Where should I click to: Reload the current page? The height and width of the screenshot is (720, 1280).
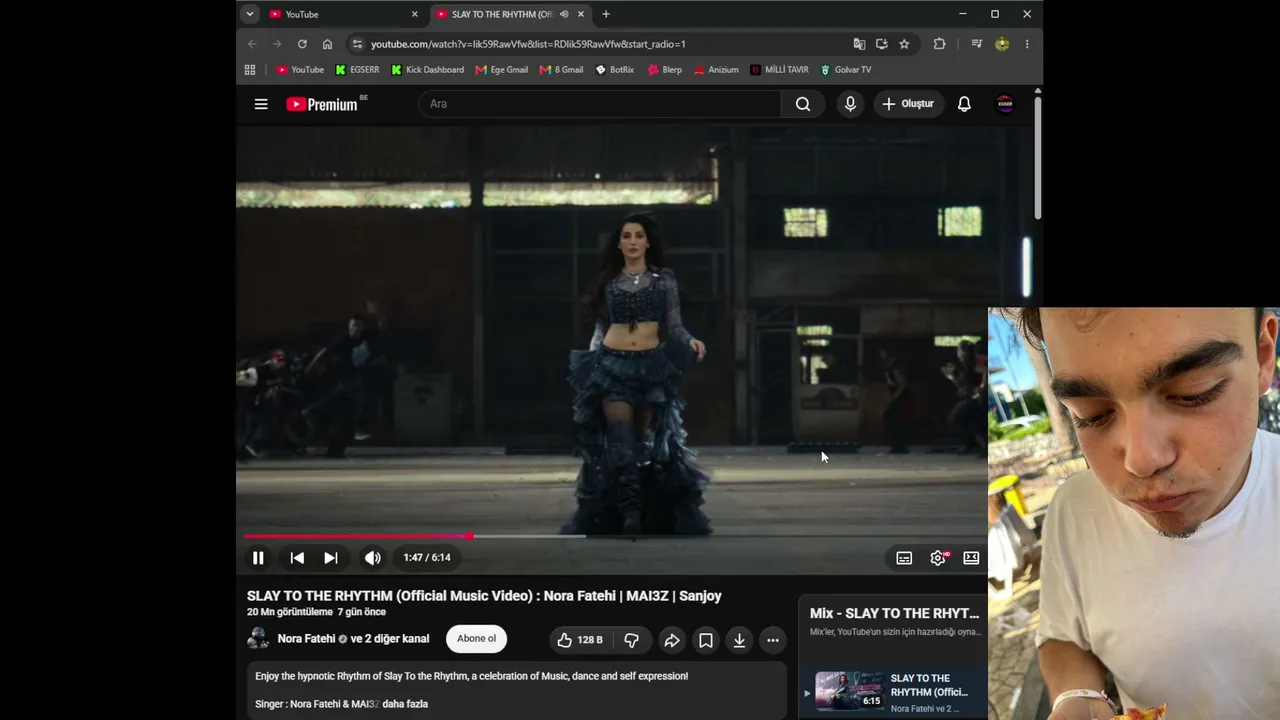(x=302, y=44)
